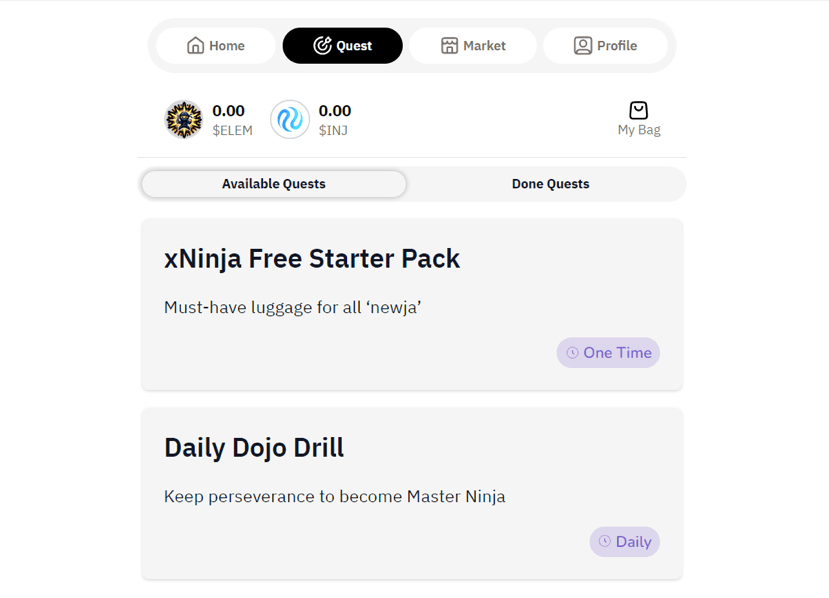Click clock icon in Daily badge
Viewport: 829px width, 598px height.
(x=605, y=542)
